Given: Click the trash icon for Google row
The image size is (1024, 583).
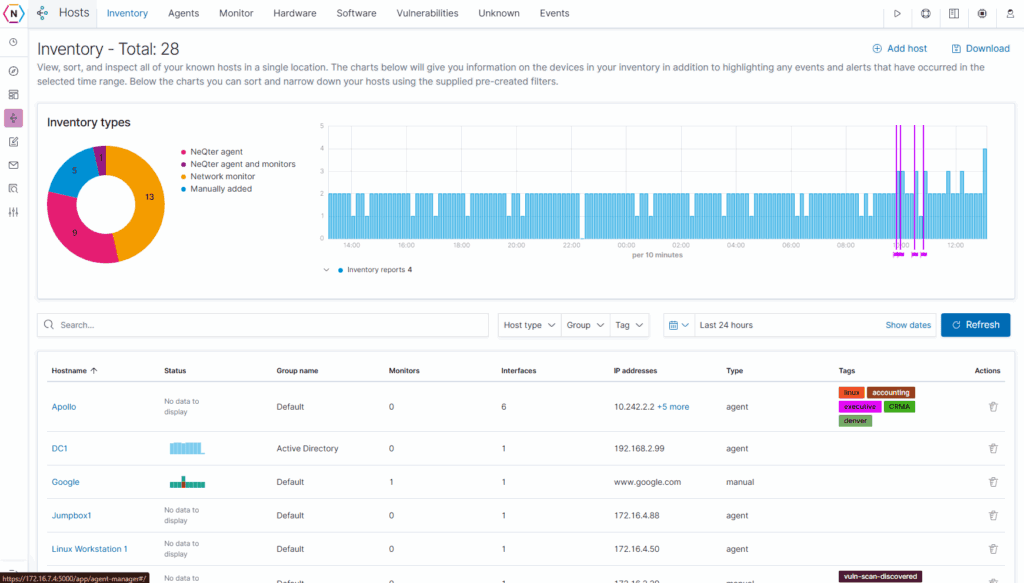Looking at the screenshot, I should click(993, 482).
